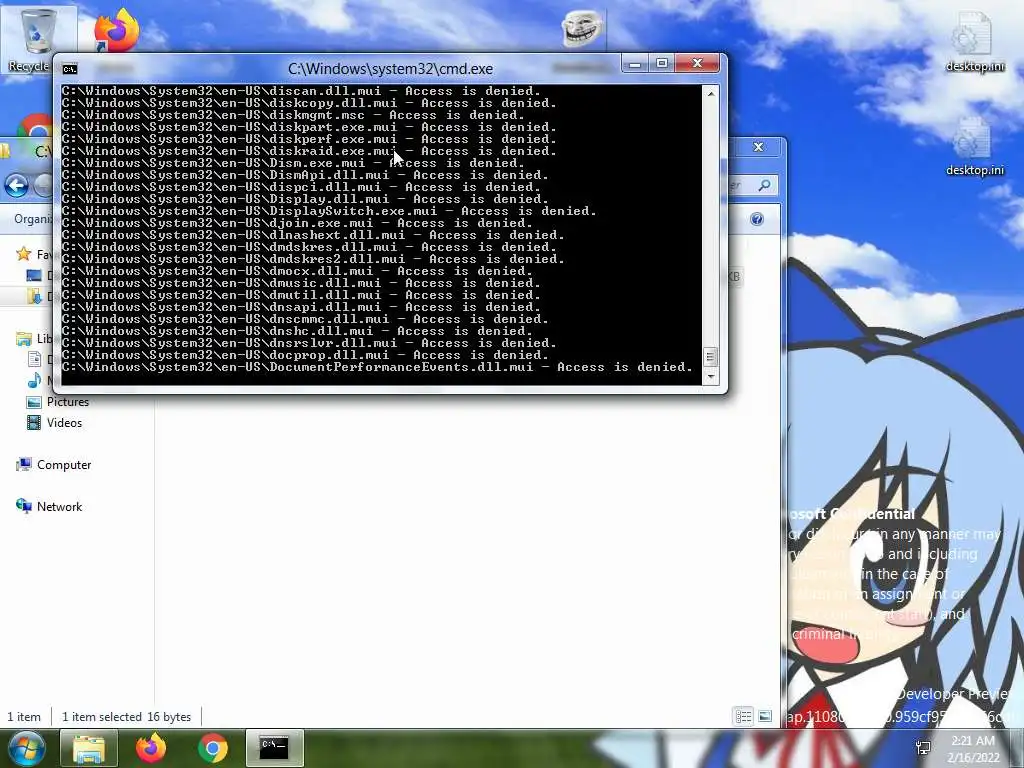This screenshot has width=1024, height=768.
Task: Click the Explorer search magnifier icon
Action: (x=764, y=185)
